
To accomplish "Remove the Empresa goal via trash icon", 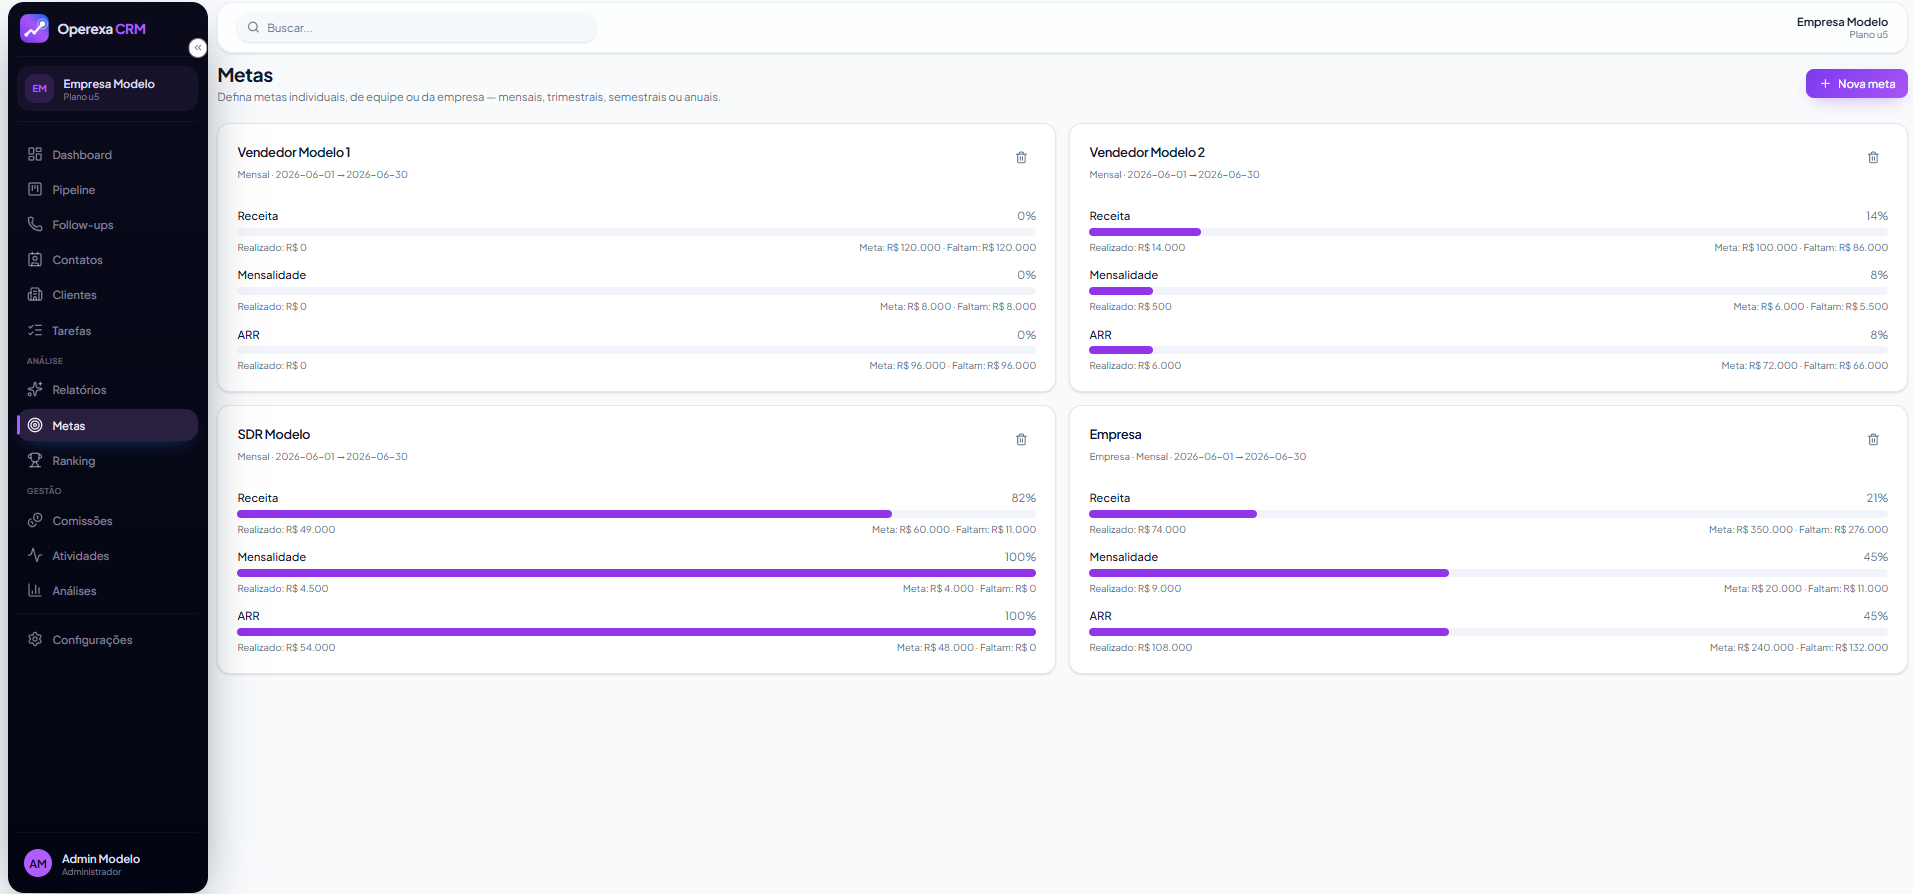I will coord(1873,440).
